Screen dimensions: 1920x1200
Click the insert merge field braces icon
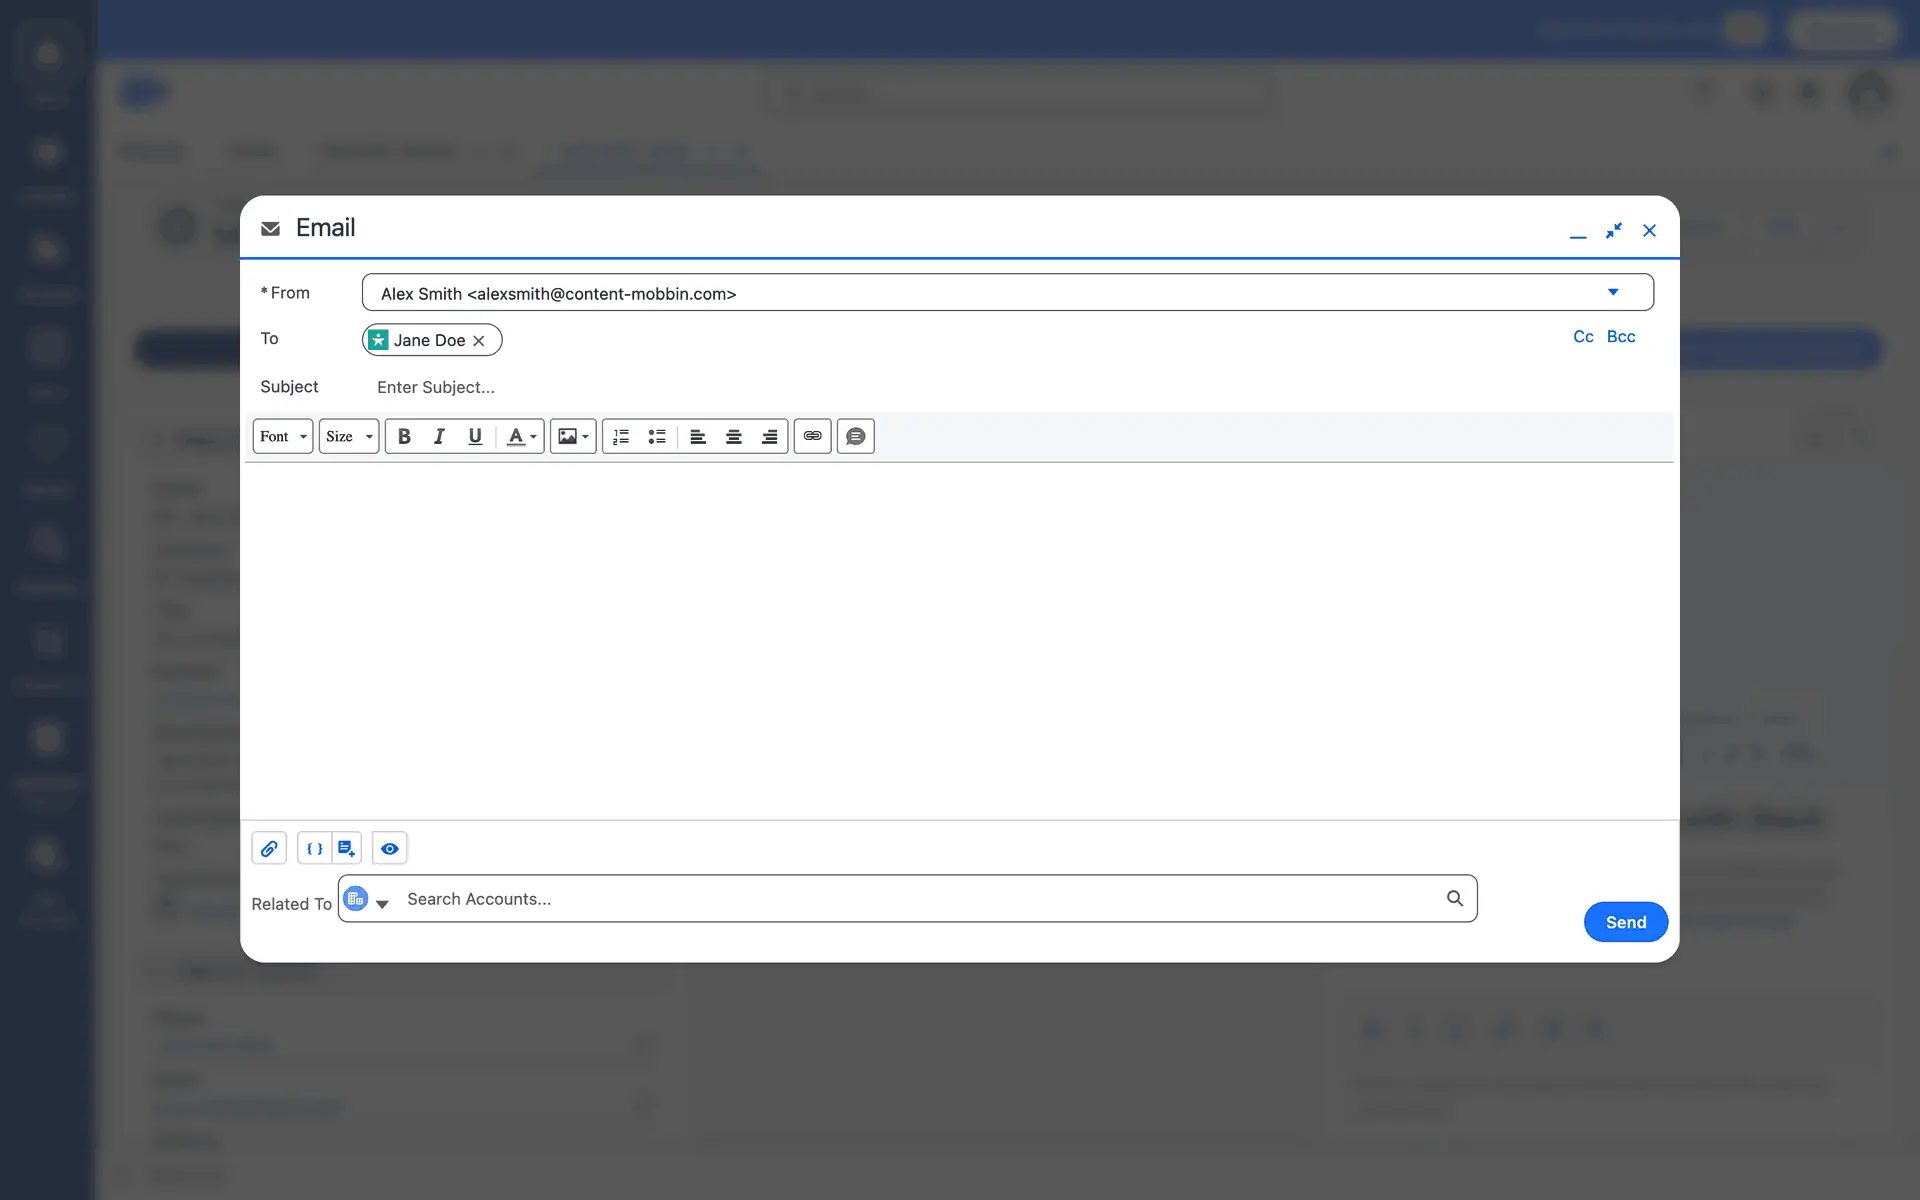314,848
